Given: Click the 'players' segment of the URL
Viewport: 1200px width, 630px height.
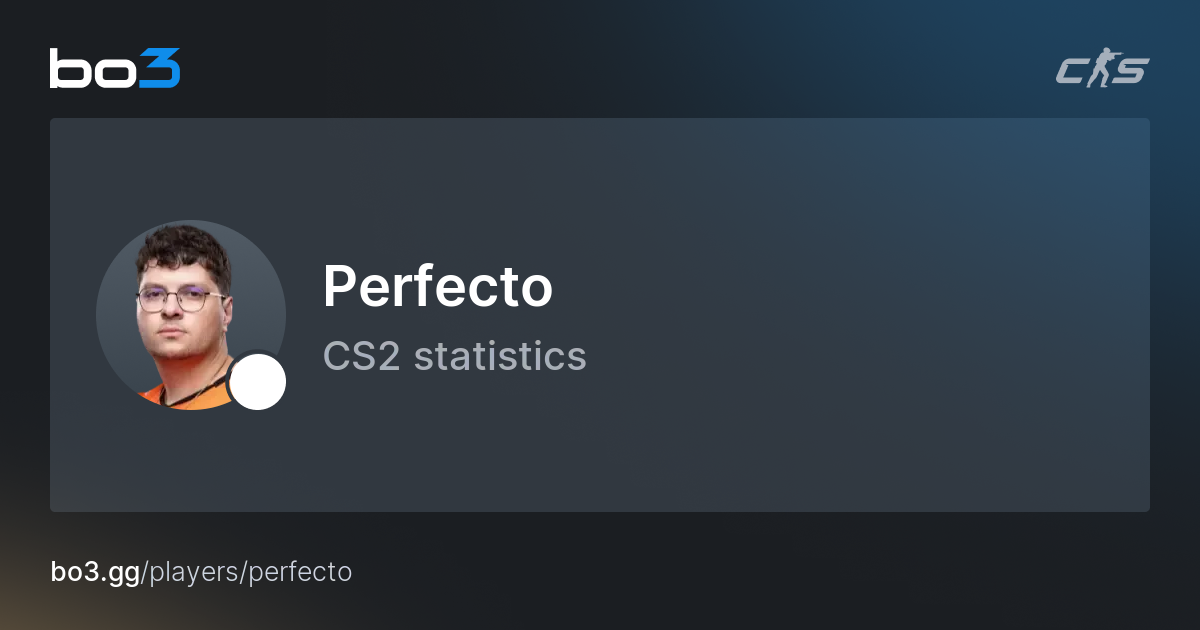Looking at the screenshot, I should coord(195,574).
